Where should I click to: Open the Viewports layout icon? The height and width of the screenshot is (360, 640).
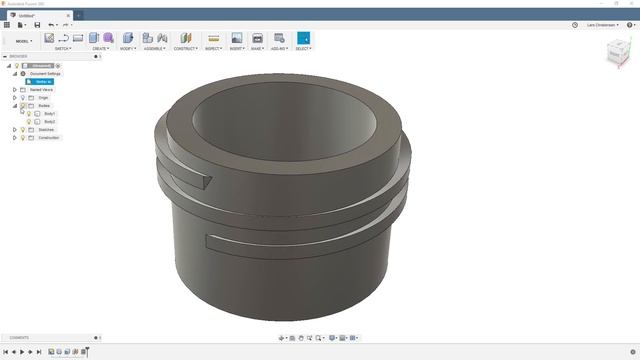[353, 338]
